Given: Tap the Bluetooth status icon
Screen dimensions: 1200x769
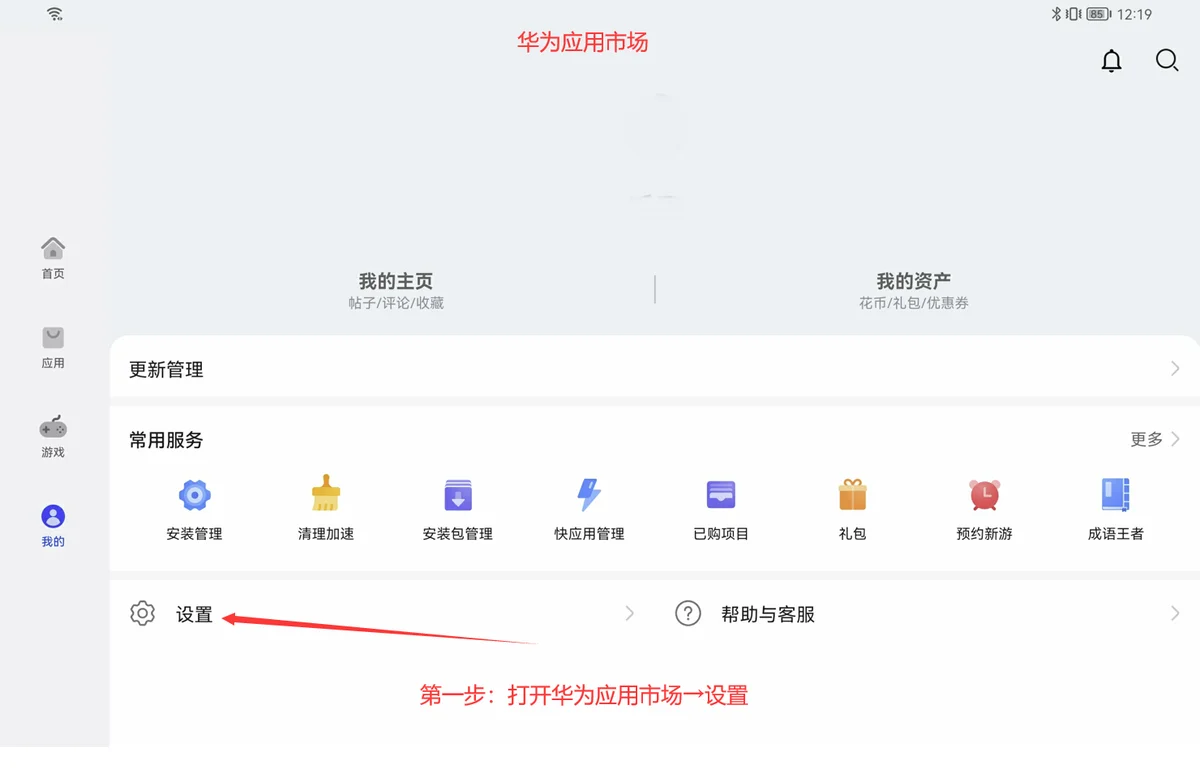Looking at the screenshot, I should (x=1055, y=14).
